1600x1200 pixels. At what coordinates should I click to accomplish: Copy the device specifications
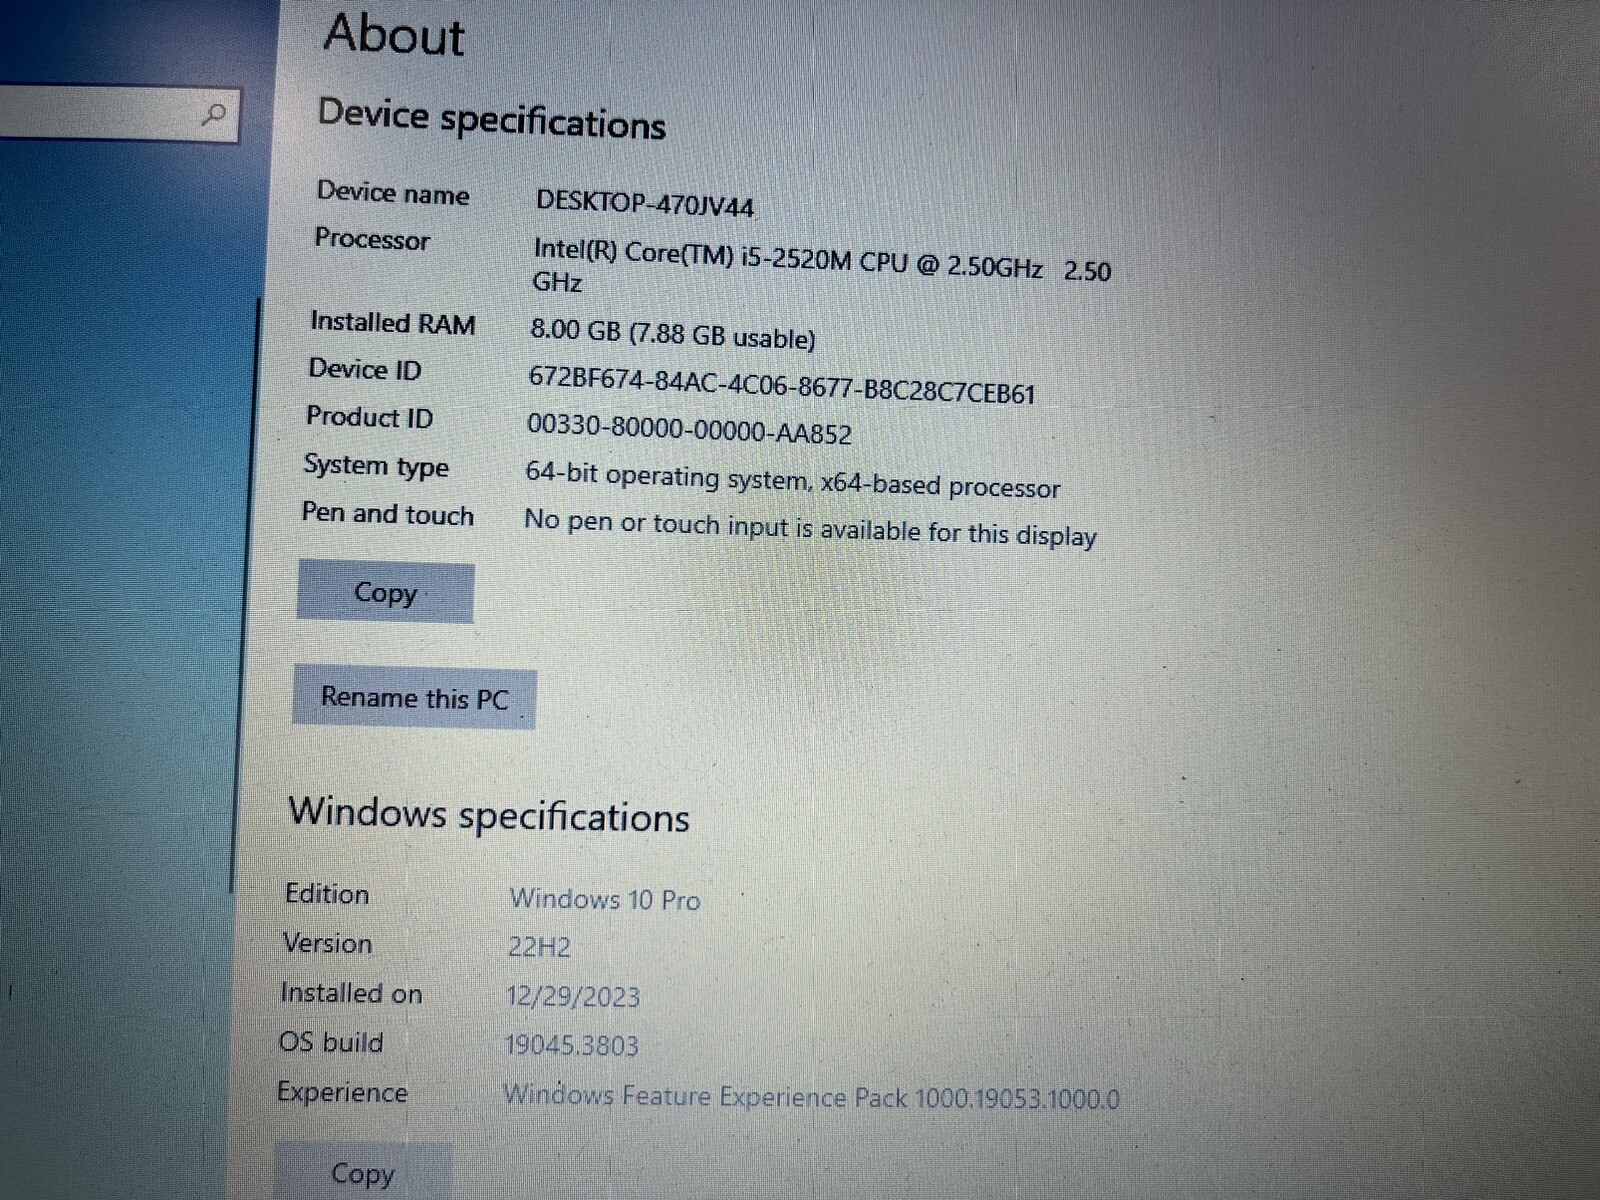coord(385,593)
